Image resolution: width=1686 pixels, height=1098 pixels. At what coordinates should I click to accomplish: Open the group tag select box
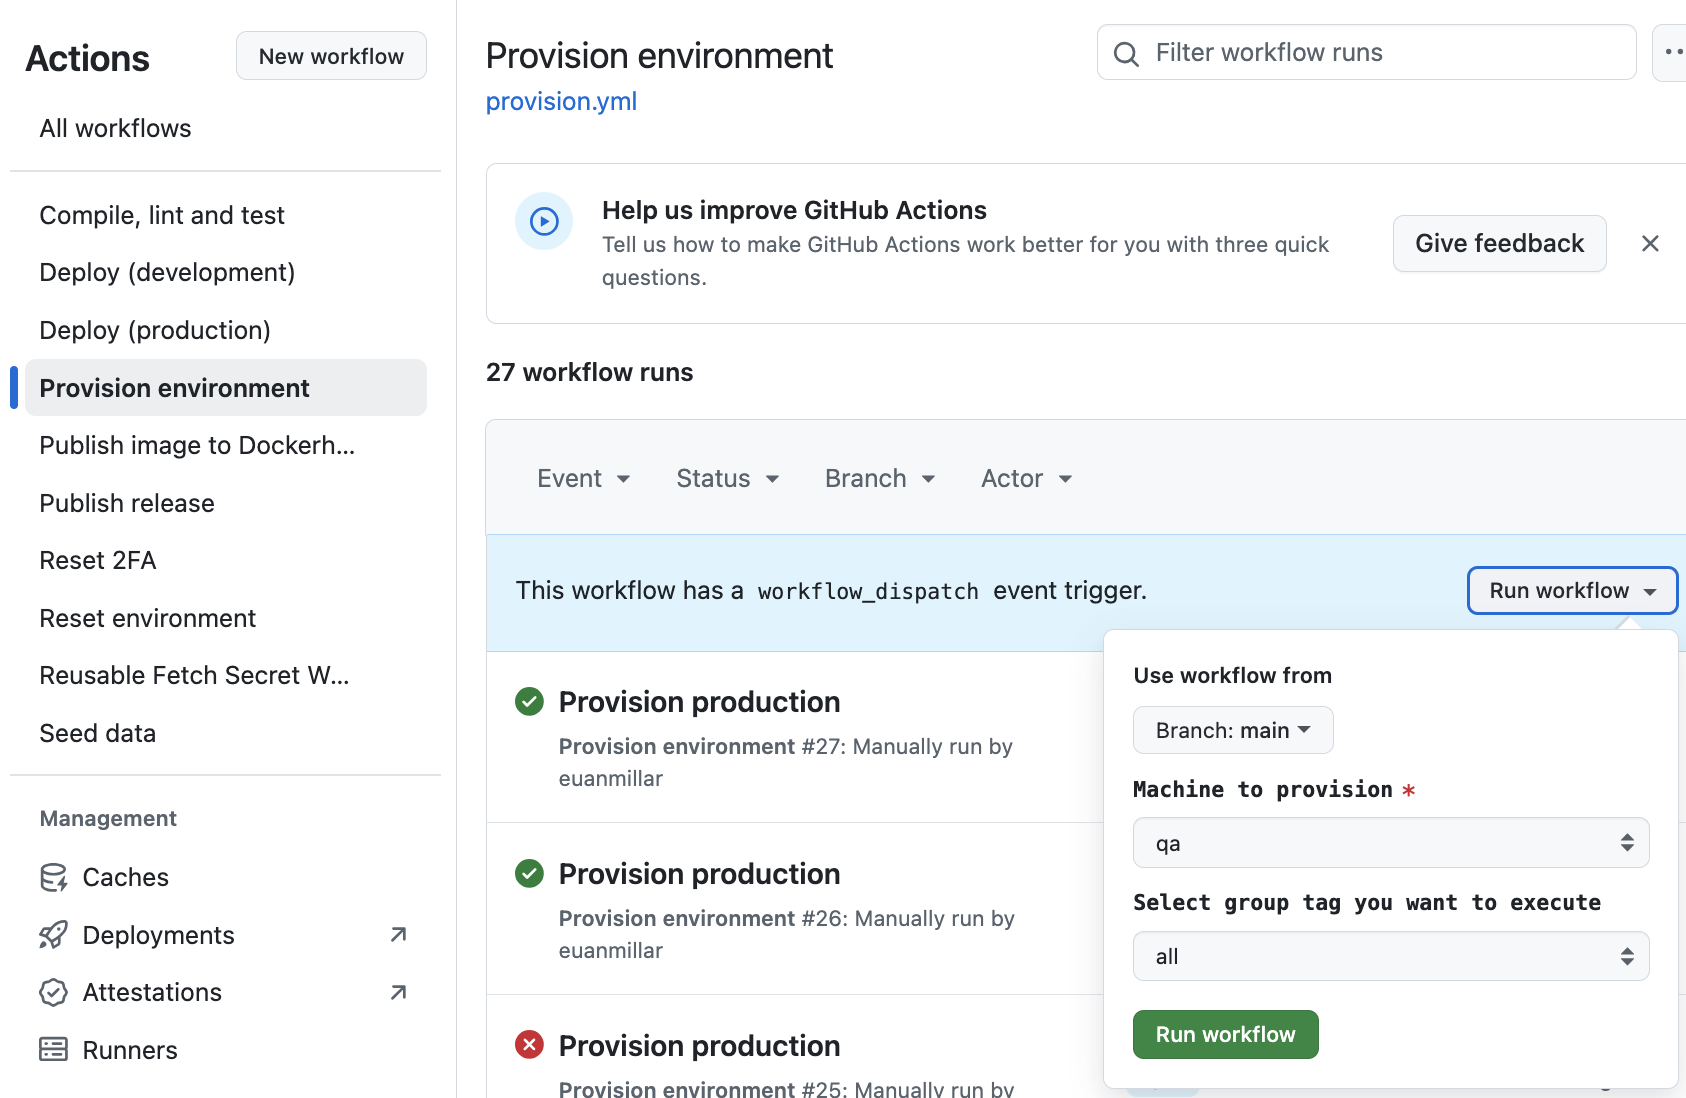(x=1390, y=957)
